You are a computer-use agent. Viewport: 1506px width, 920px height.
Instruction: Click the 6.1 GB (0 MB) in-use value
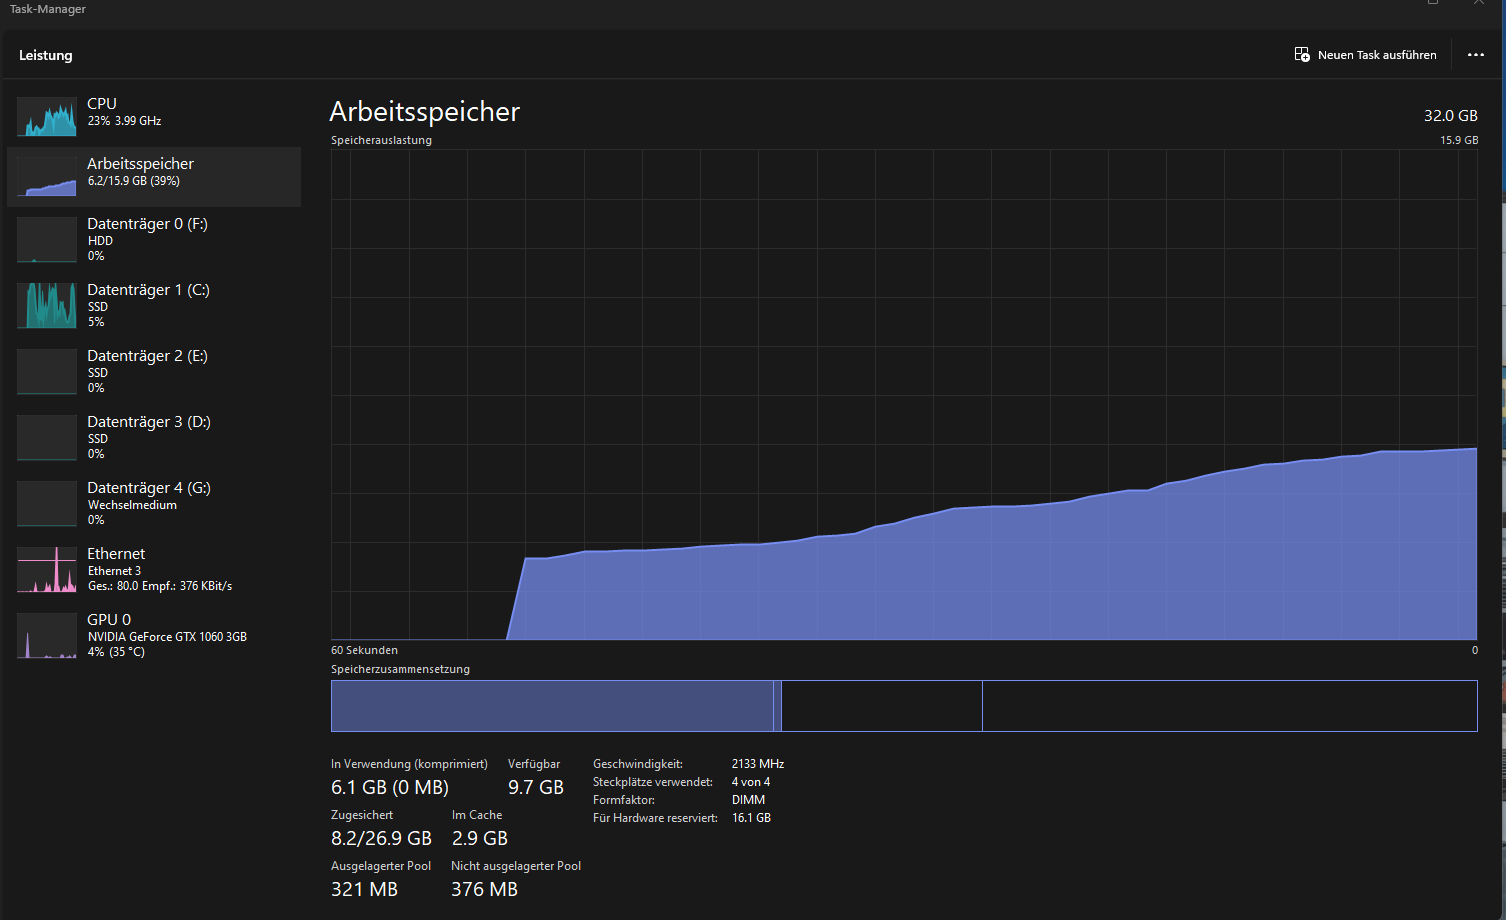390,787
